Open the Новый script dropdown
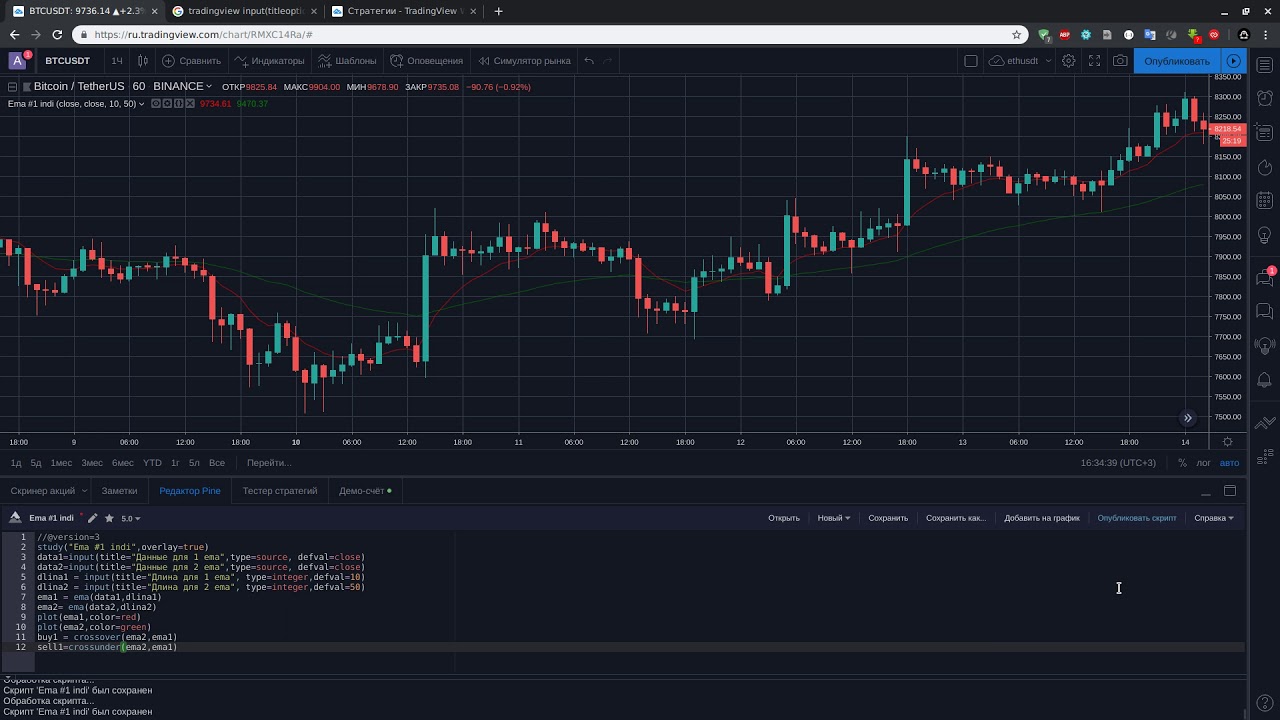Image resolution: width=1280 pixels, height=720 pixels. [834, 518]
